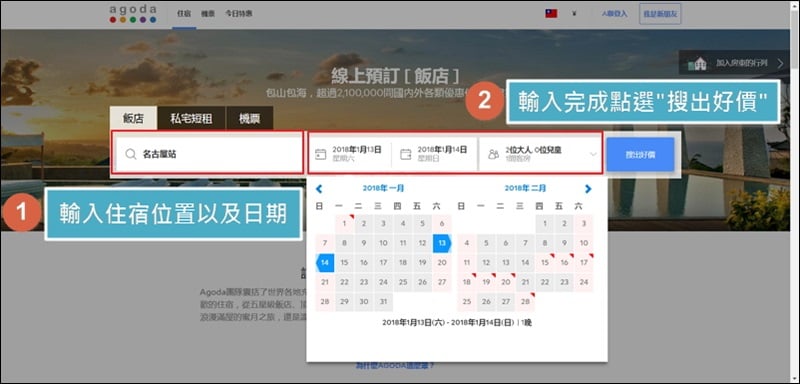Viewport: 800px width, 384px height.
Task: Click the 2018年 二月 month header
Action: (525, 188)
